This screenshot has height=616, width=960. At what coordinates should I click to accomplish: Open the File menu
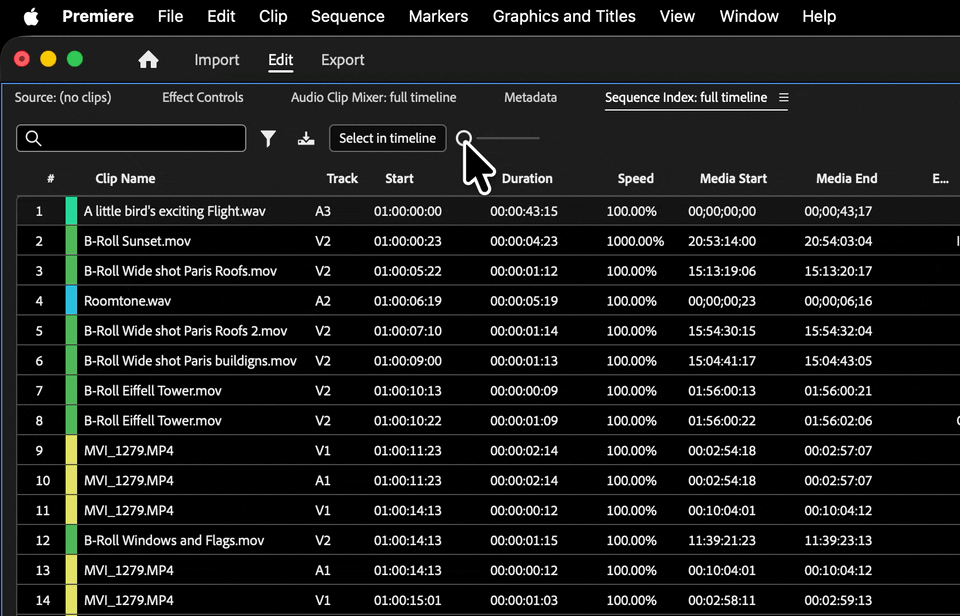point(170,17)
